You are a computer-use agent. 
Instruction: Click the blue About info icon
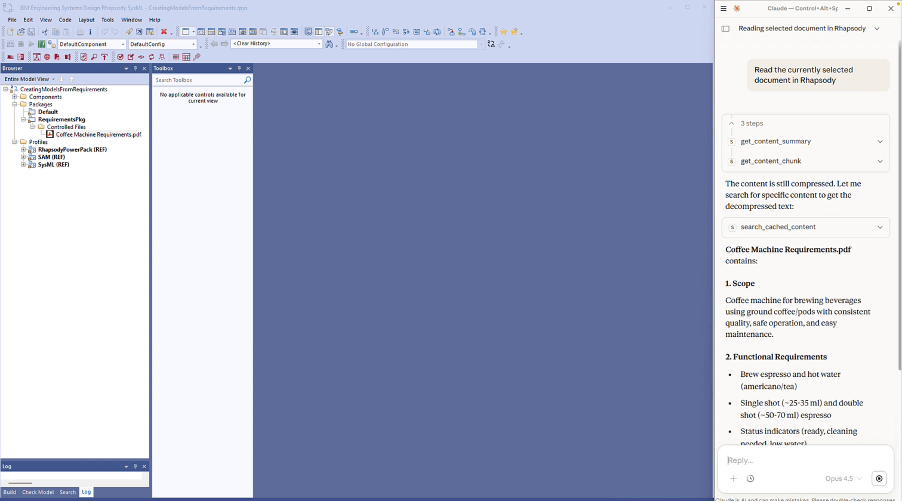(90, 32)
